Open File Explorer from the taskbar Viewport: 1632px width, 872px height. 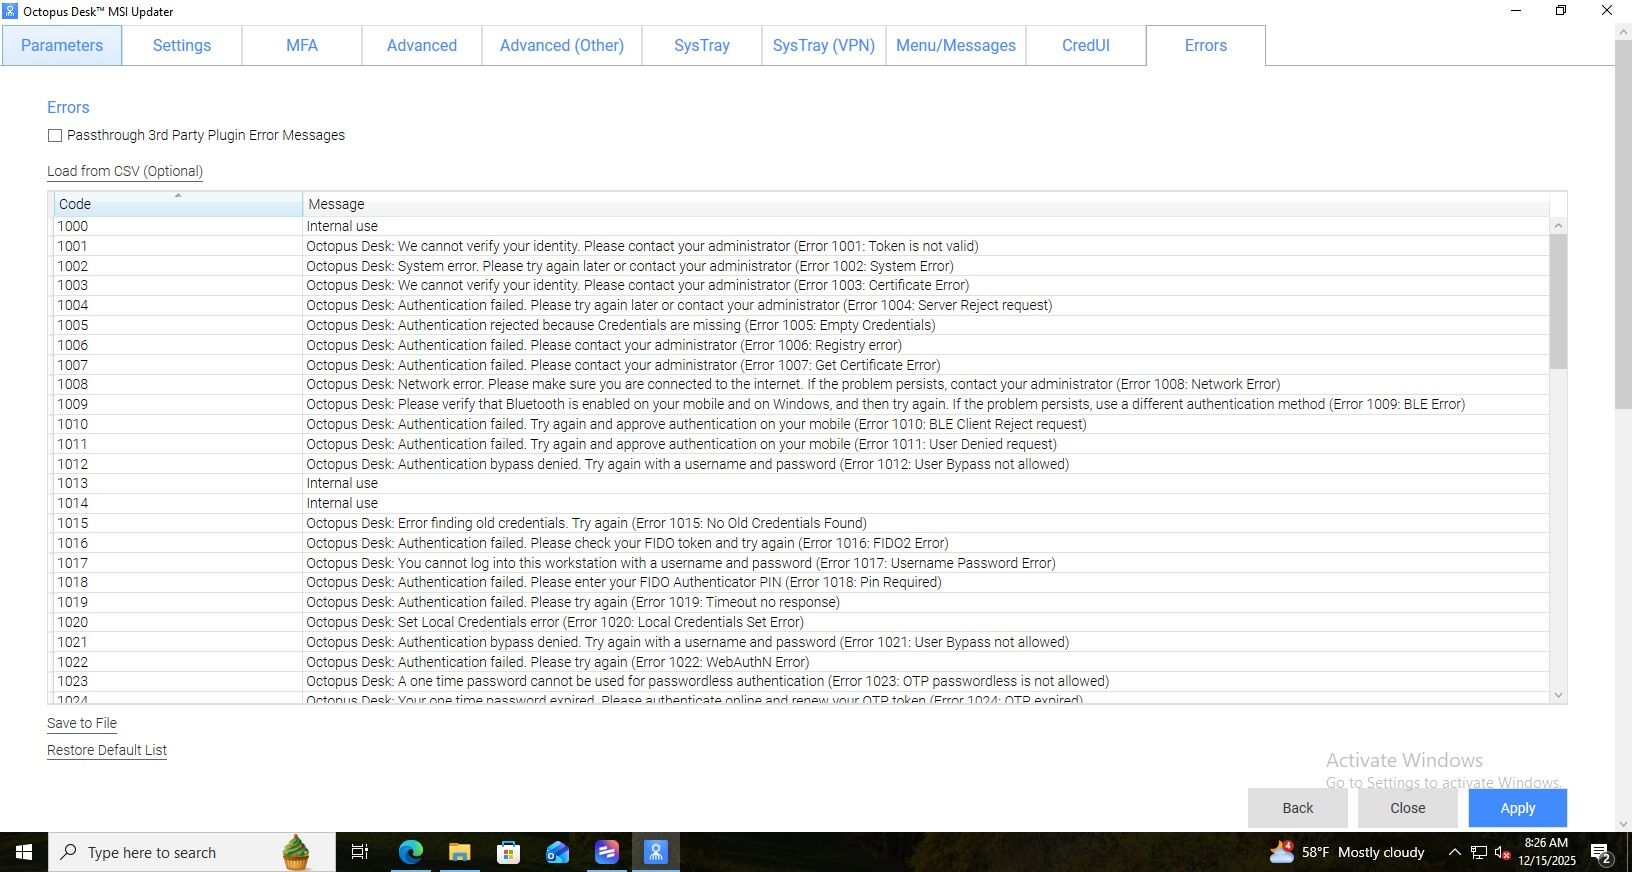[x=460, y=852]
